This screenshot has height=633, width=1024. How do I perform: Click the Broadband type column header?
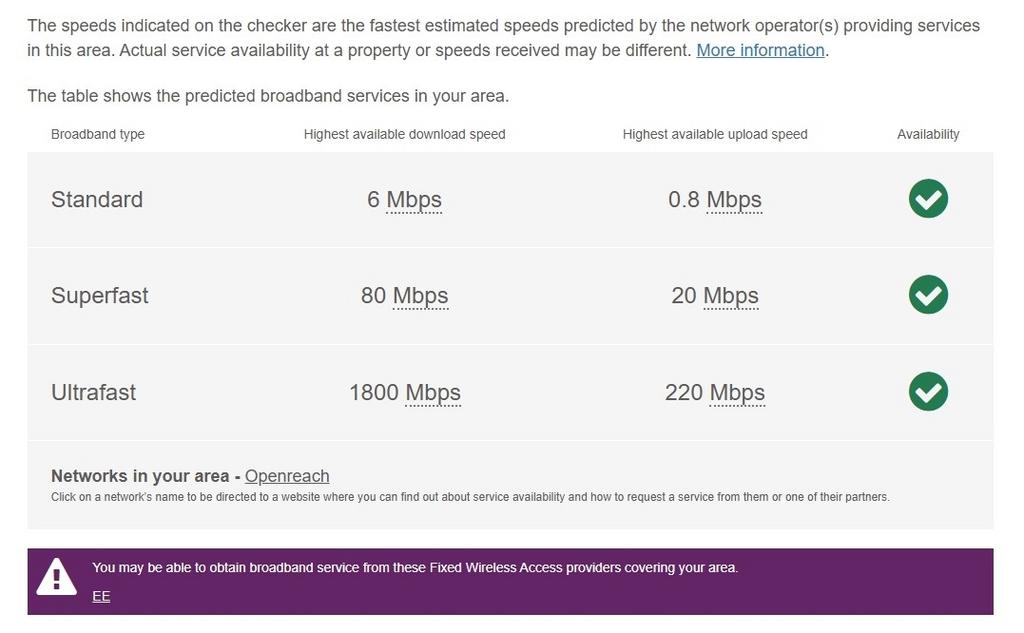click(x=98, y=134)
